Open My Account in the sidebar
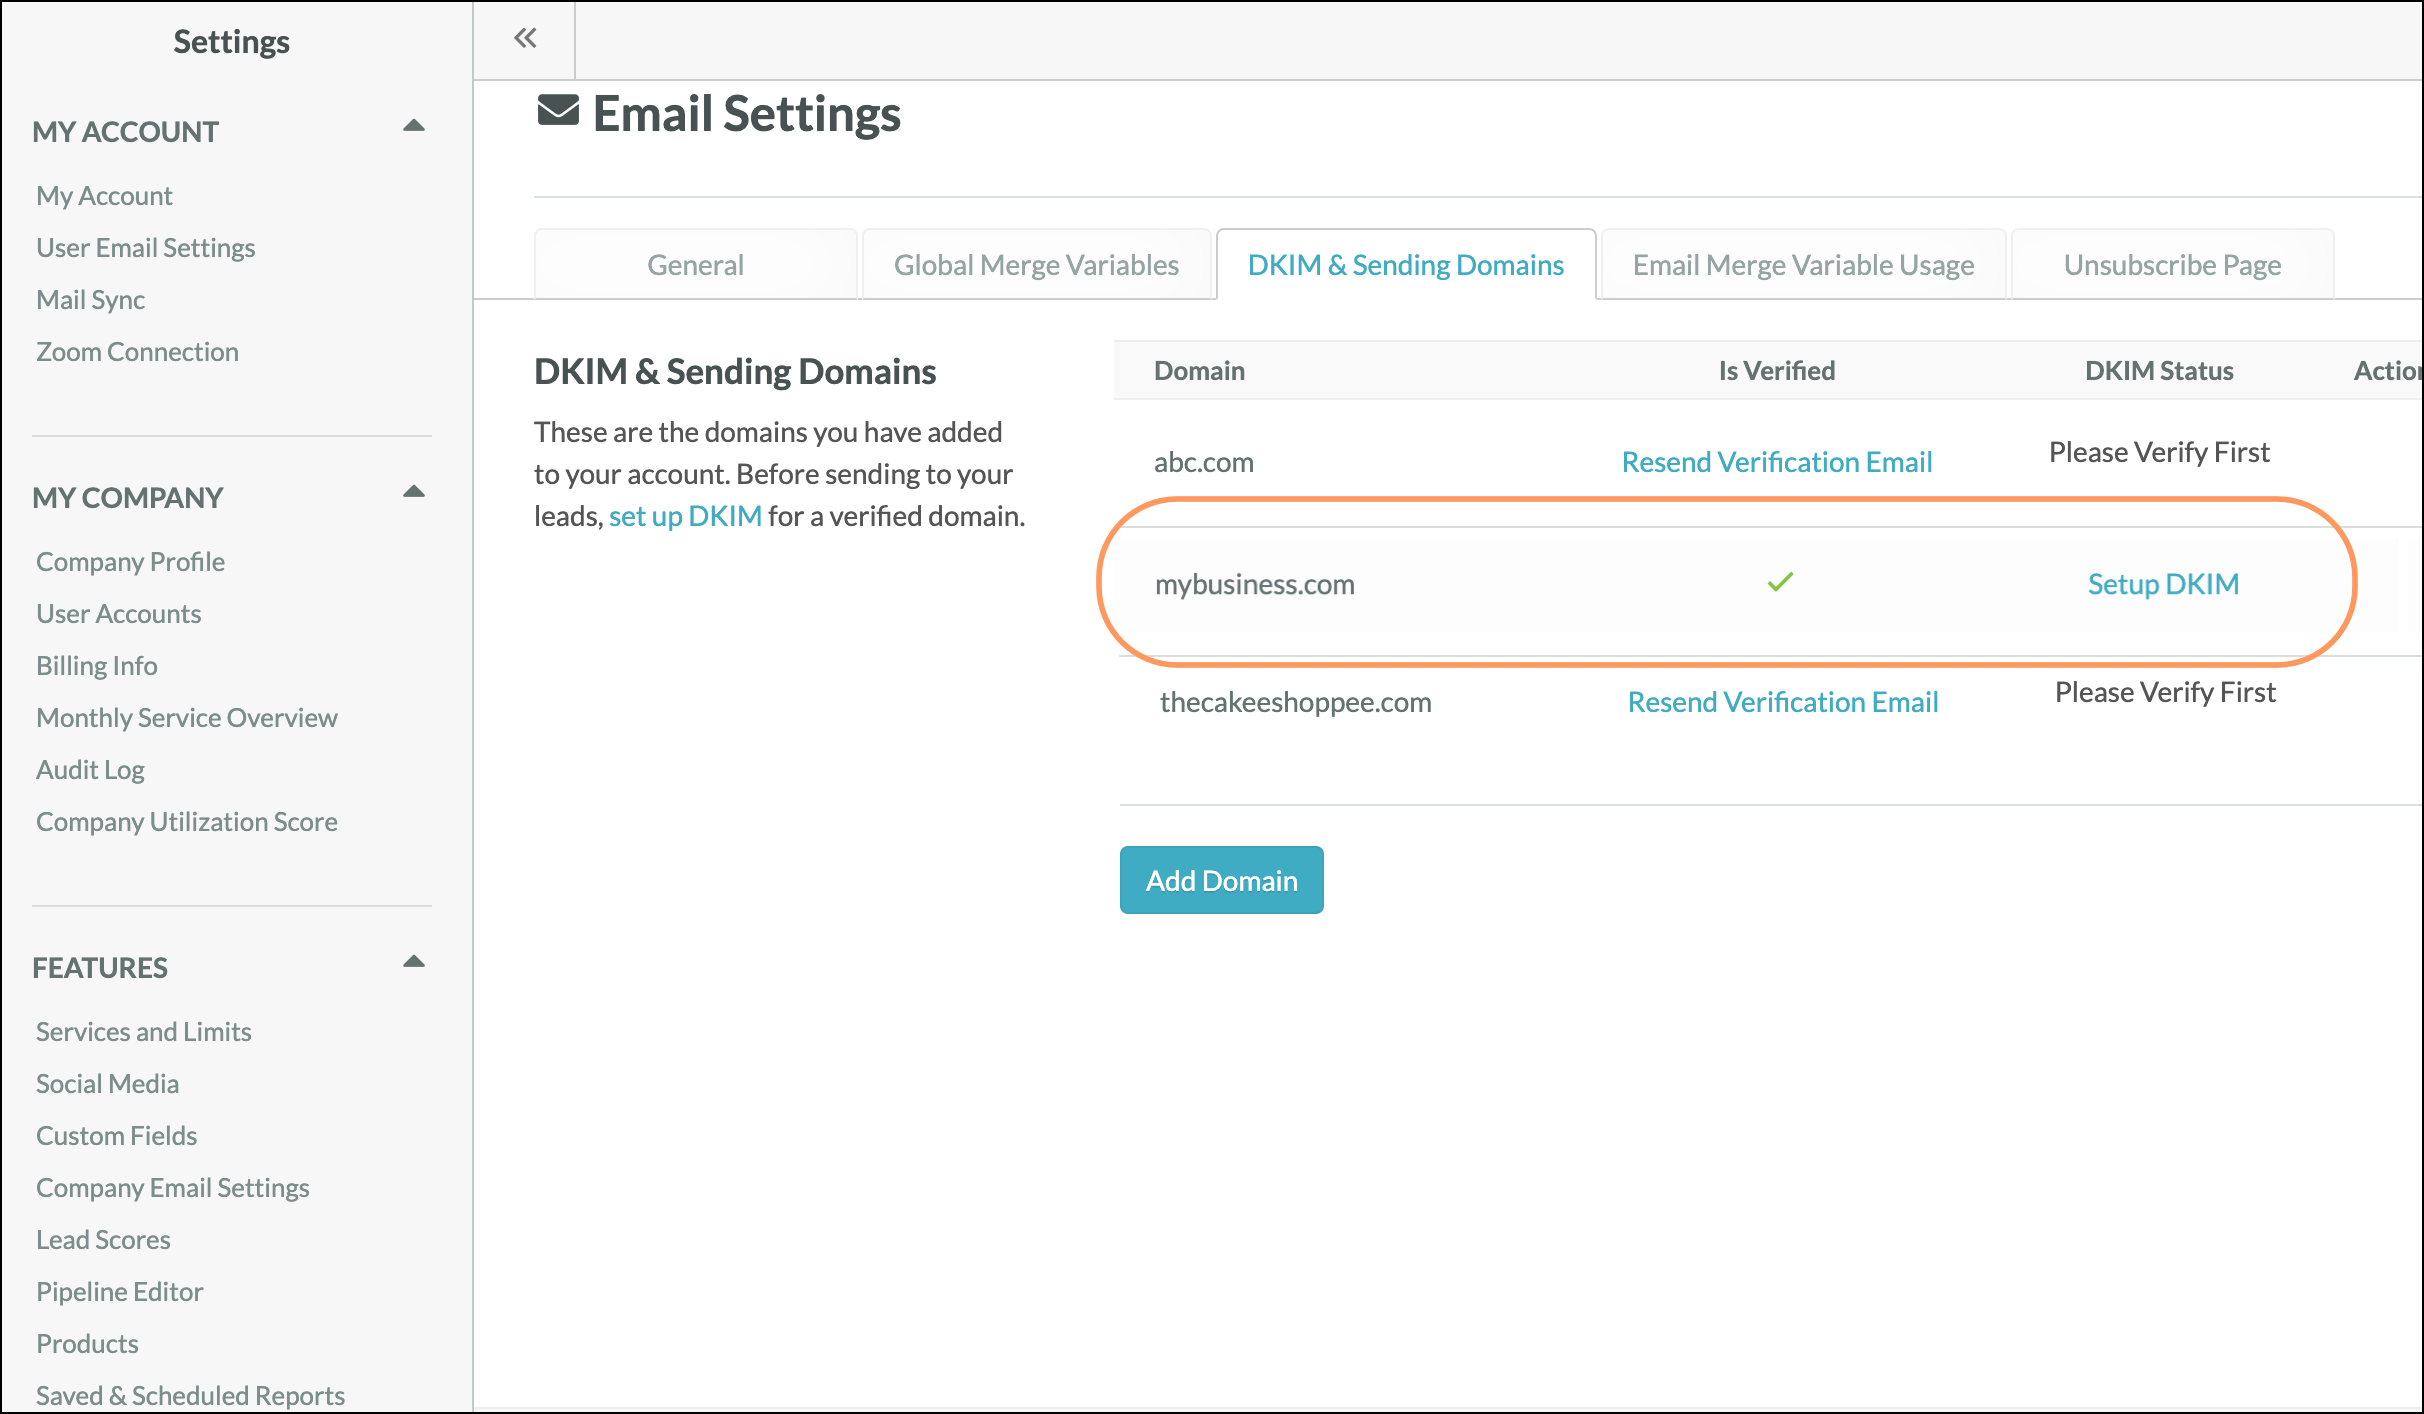The width and height of the screenshot is (2424, 1414). point(105,196)
